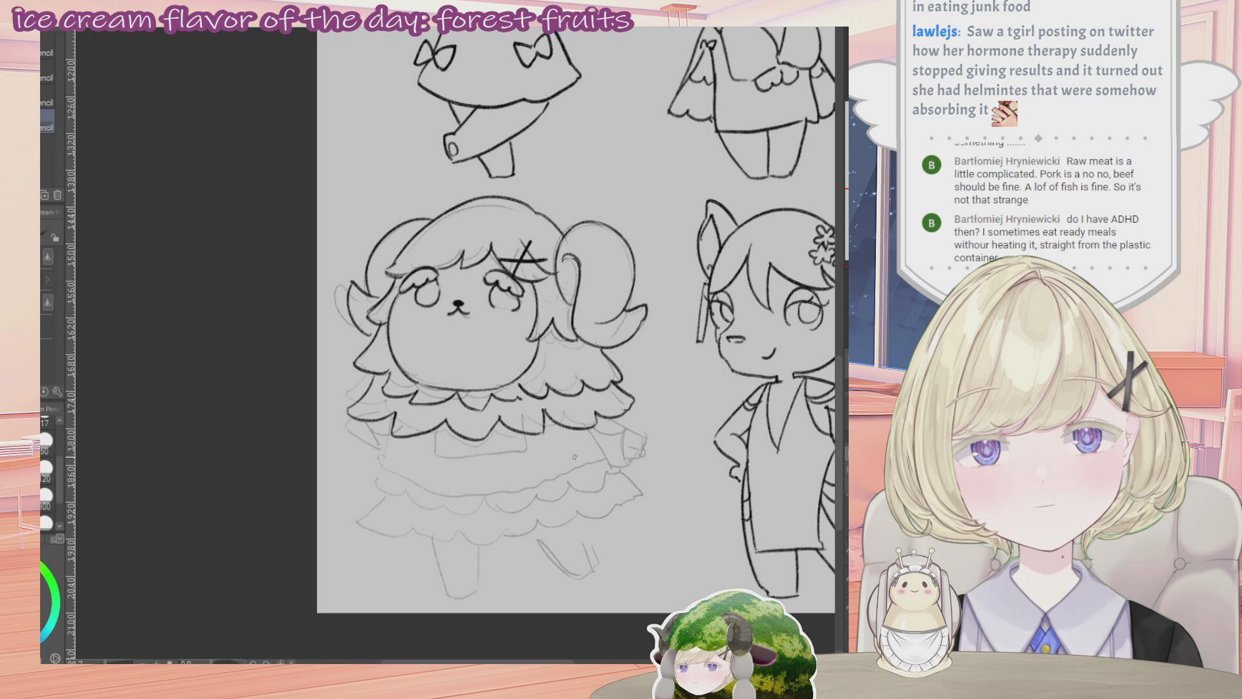Open the dropdown below the brush size list
The height and width of the screenshot is (699, 1242).
click(x=60, y=539)
